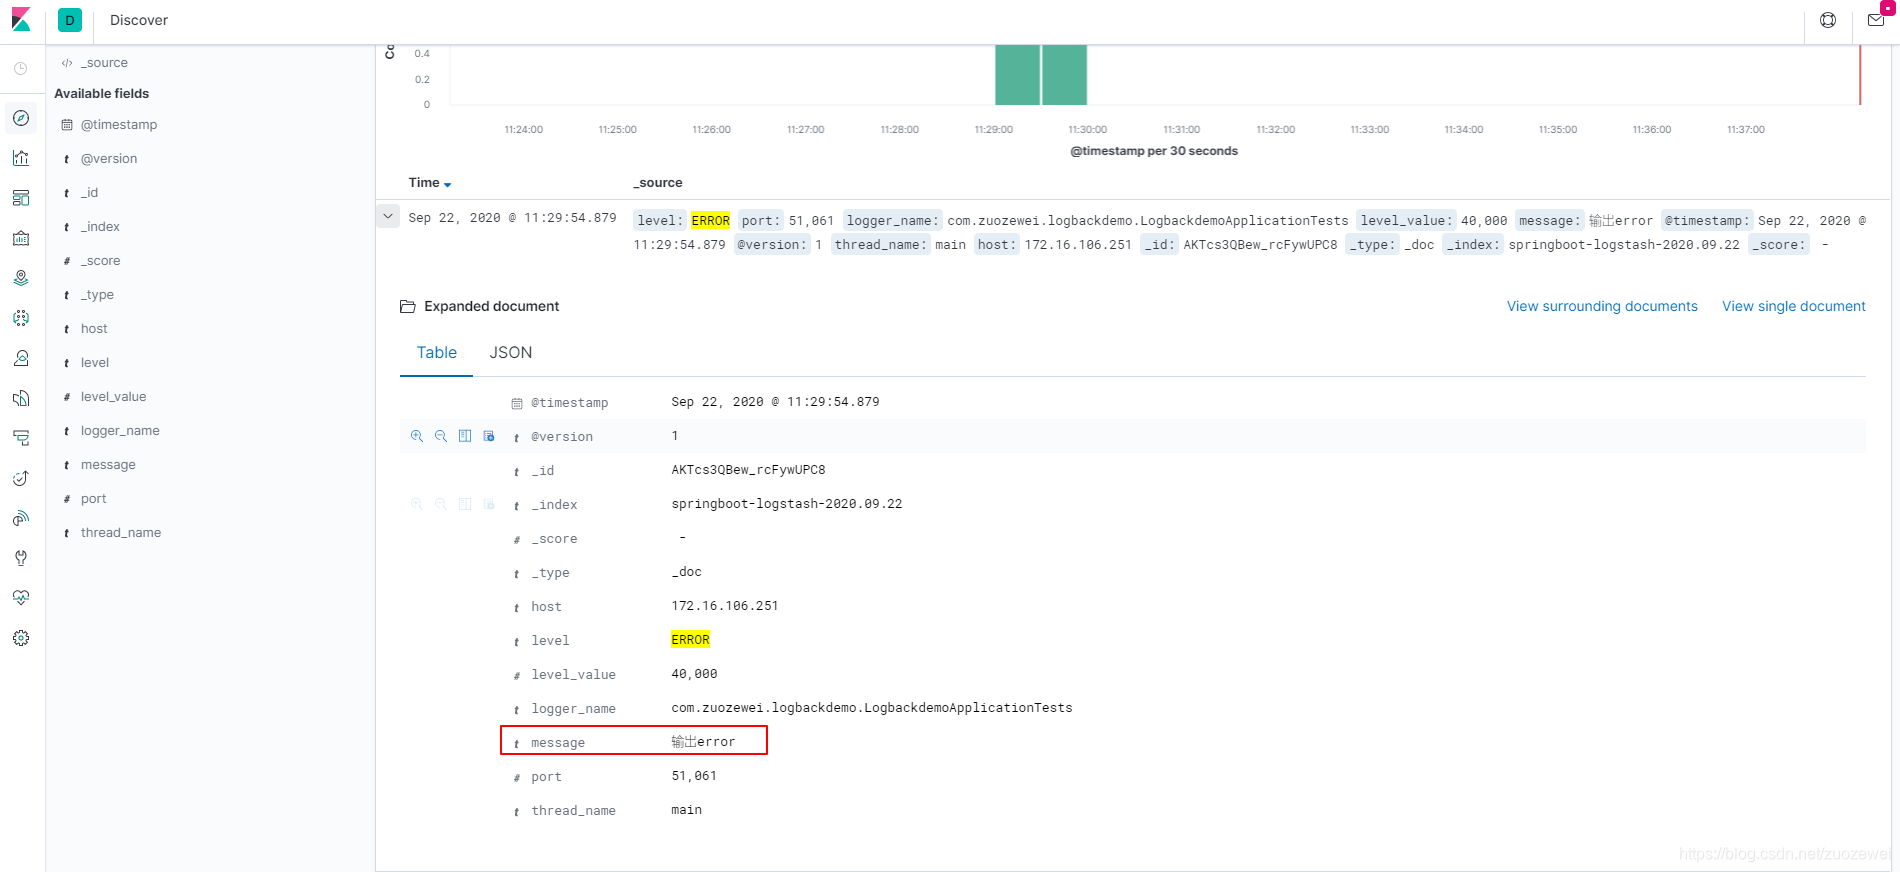This screenshot has width=1900, height=872.
Task: Select _index in Available fields
Action: (x=100, y=227)
